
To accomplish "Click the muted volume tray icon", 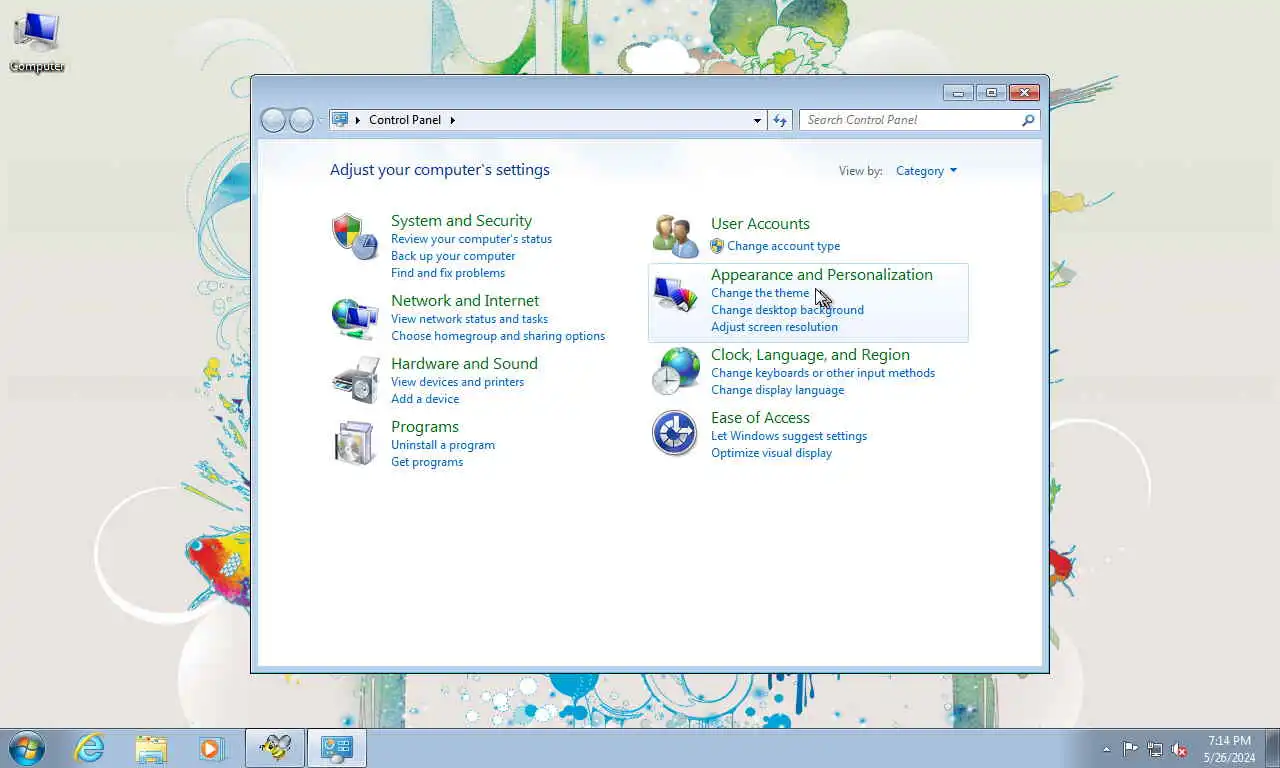I will [x=1179, y=749].
